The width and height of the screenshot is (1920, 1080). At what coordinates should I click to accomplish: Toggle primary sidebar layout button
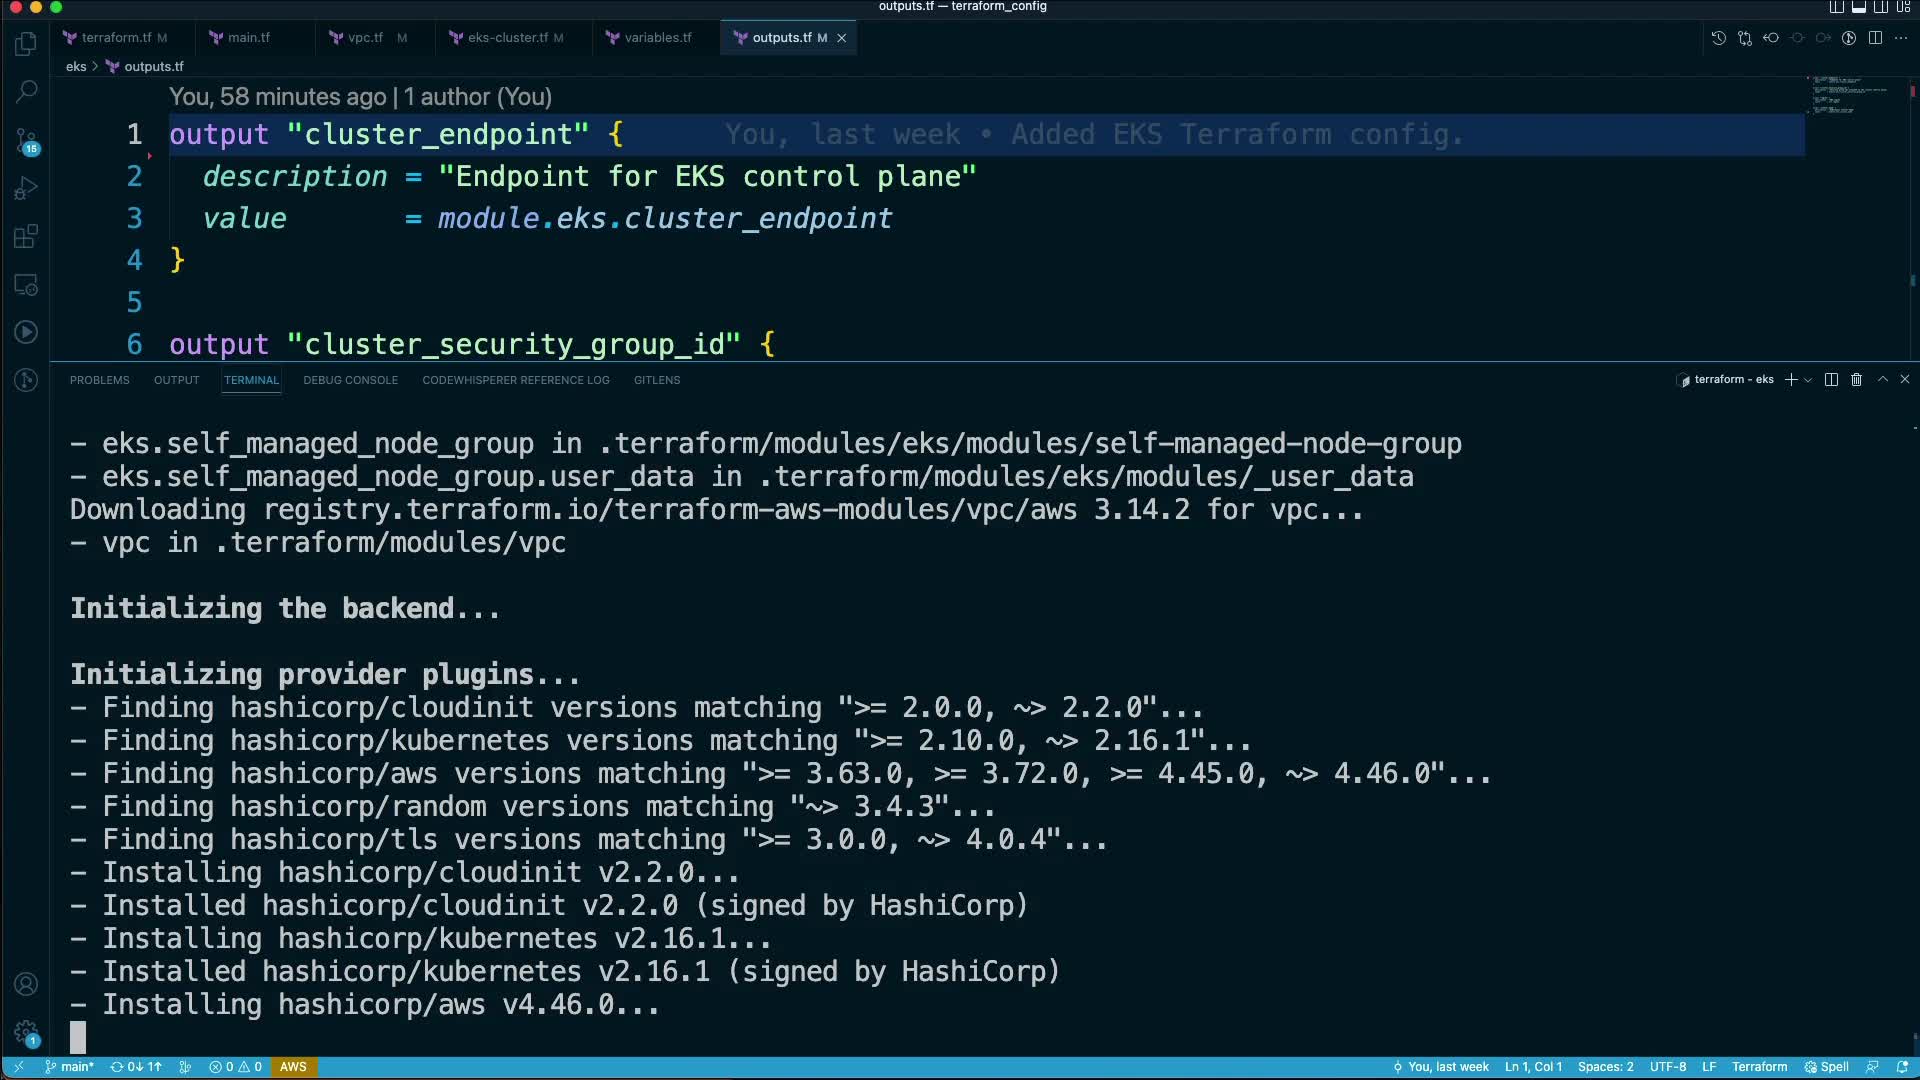pyautogui.click(x=1836, y=7)
